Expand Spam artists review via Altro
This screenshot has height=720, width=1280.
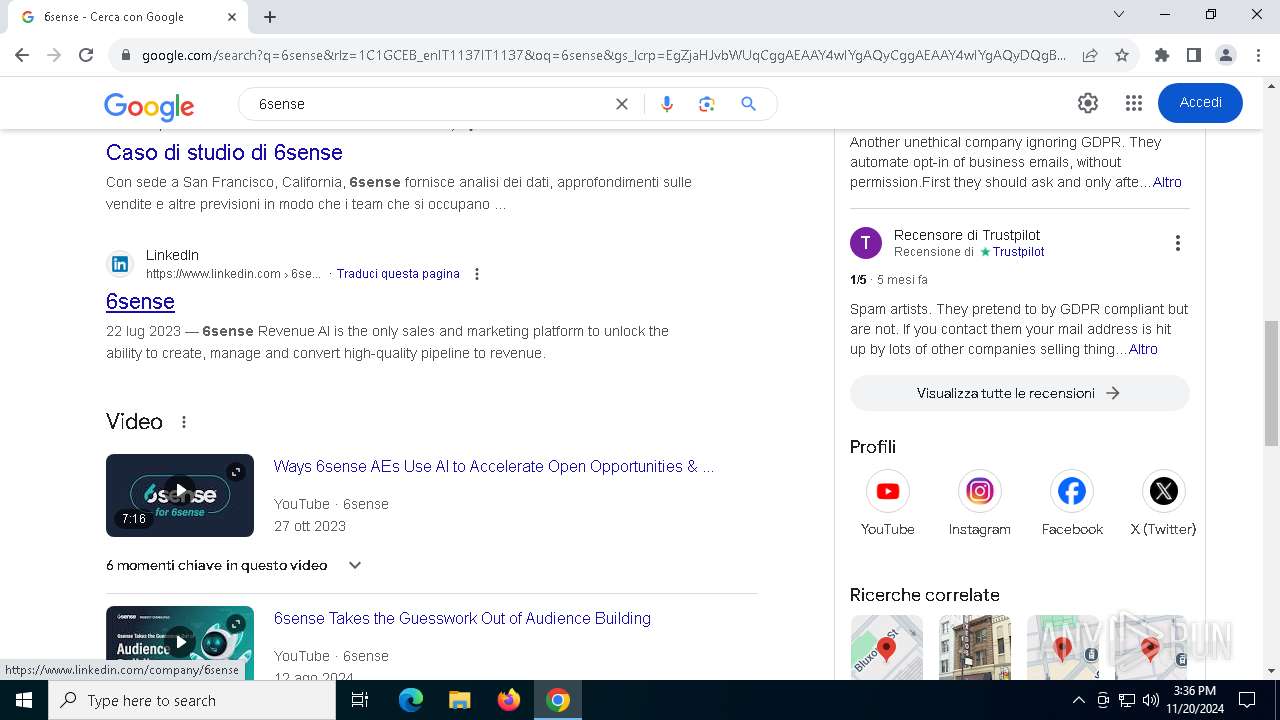click(1143, 349)
